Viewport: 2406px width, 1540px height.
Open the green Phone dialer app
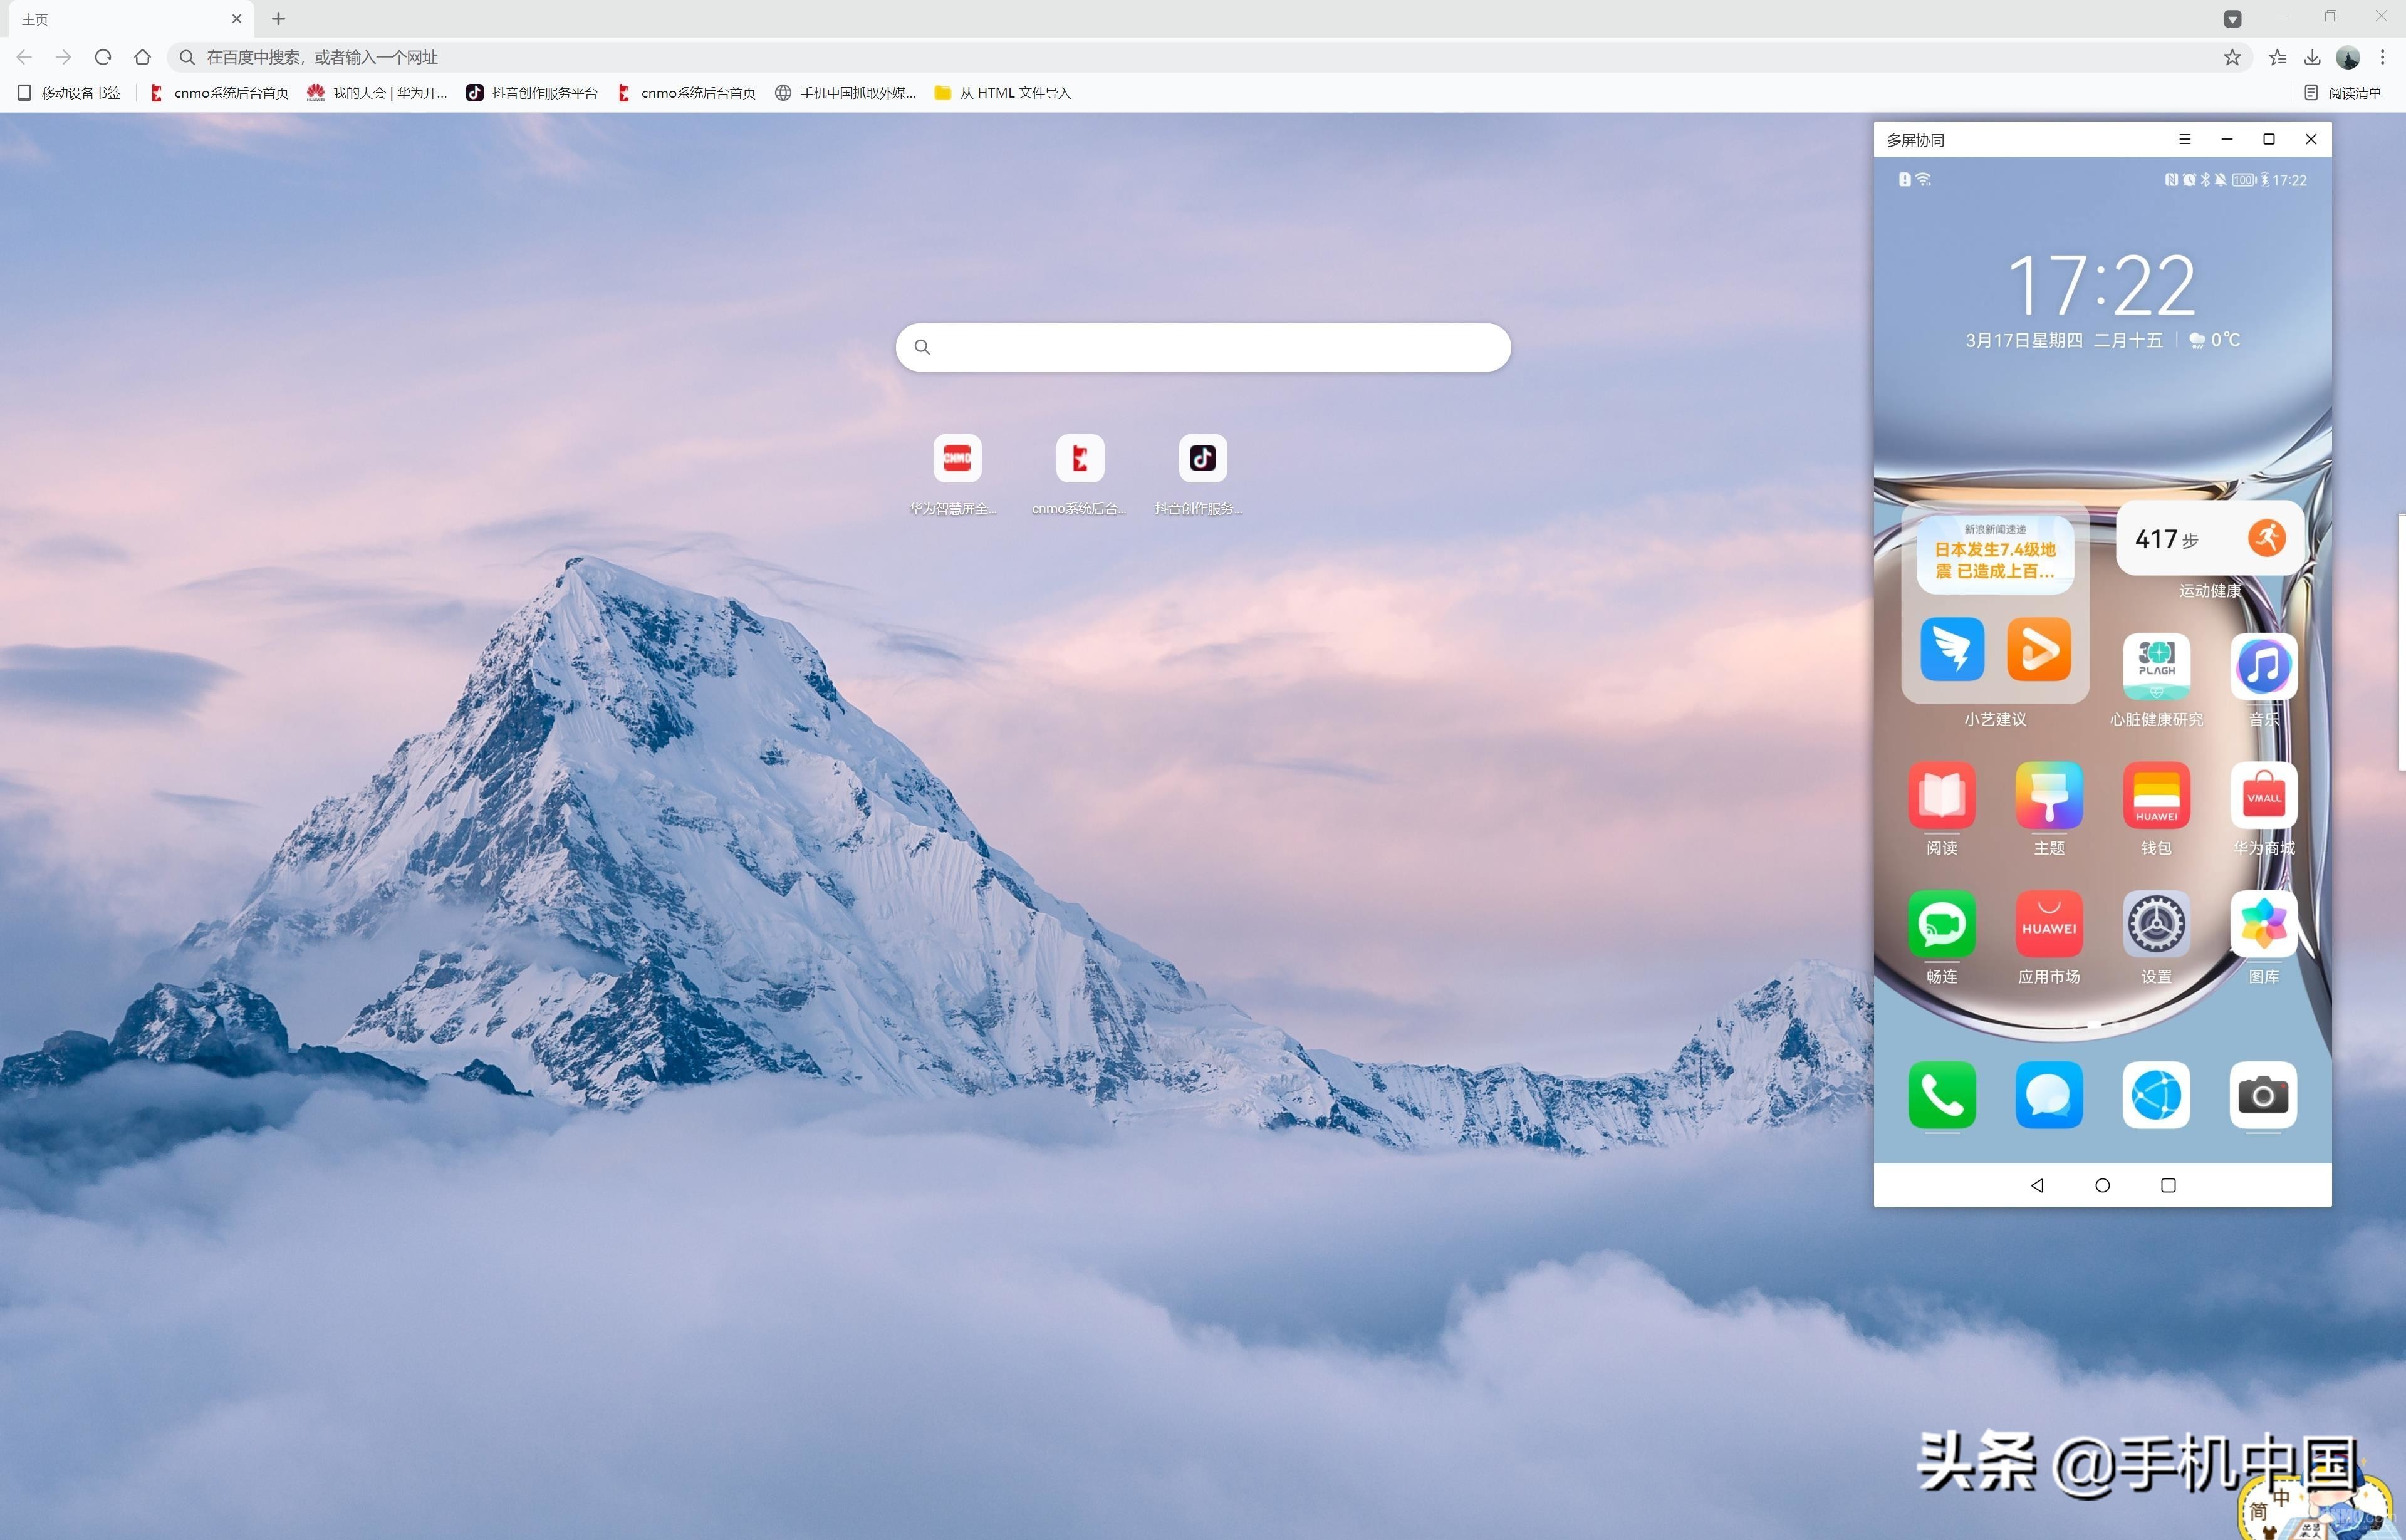[1941, 1095]
